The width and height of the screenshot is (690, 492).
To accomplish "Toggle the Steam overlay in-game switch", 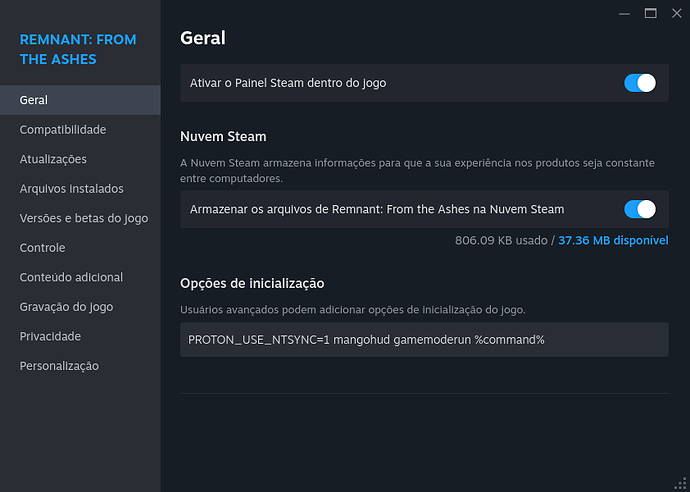I will tap(640, 83).
